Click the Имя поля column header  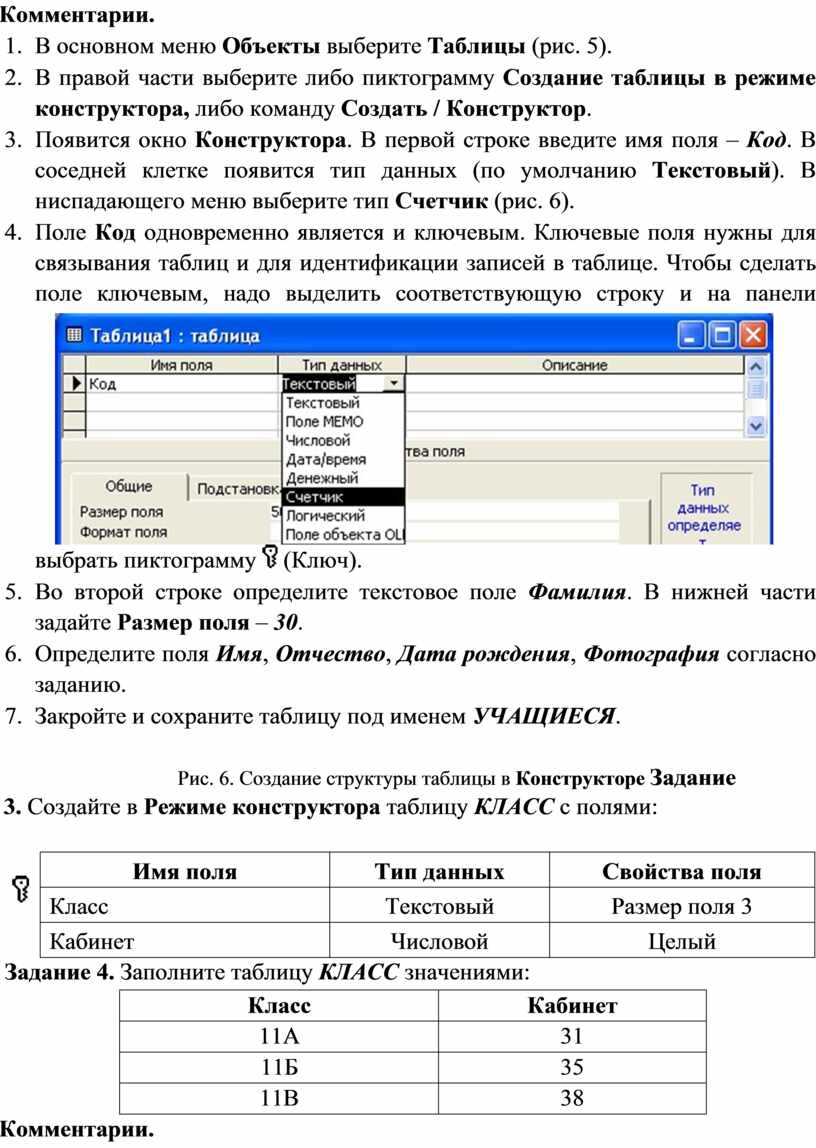pos(181,365)
